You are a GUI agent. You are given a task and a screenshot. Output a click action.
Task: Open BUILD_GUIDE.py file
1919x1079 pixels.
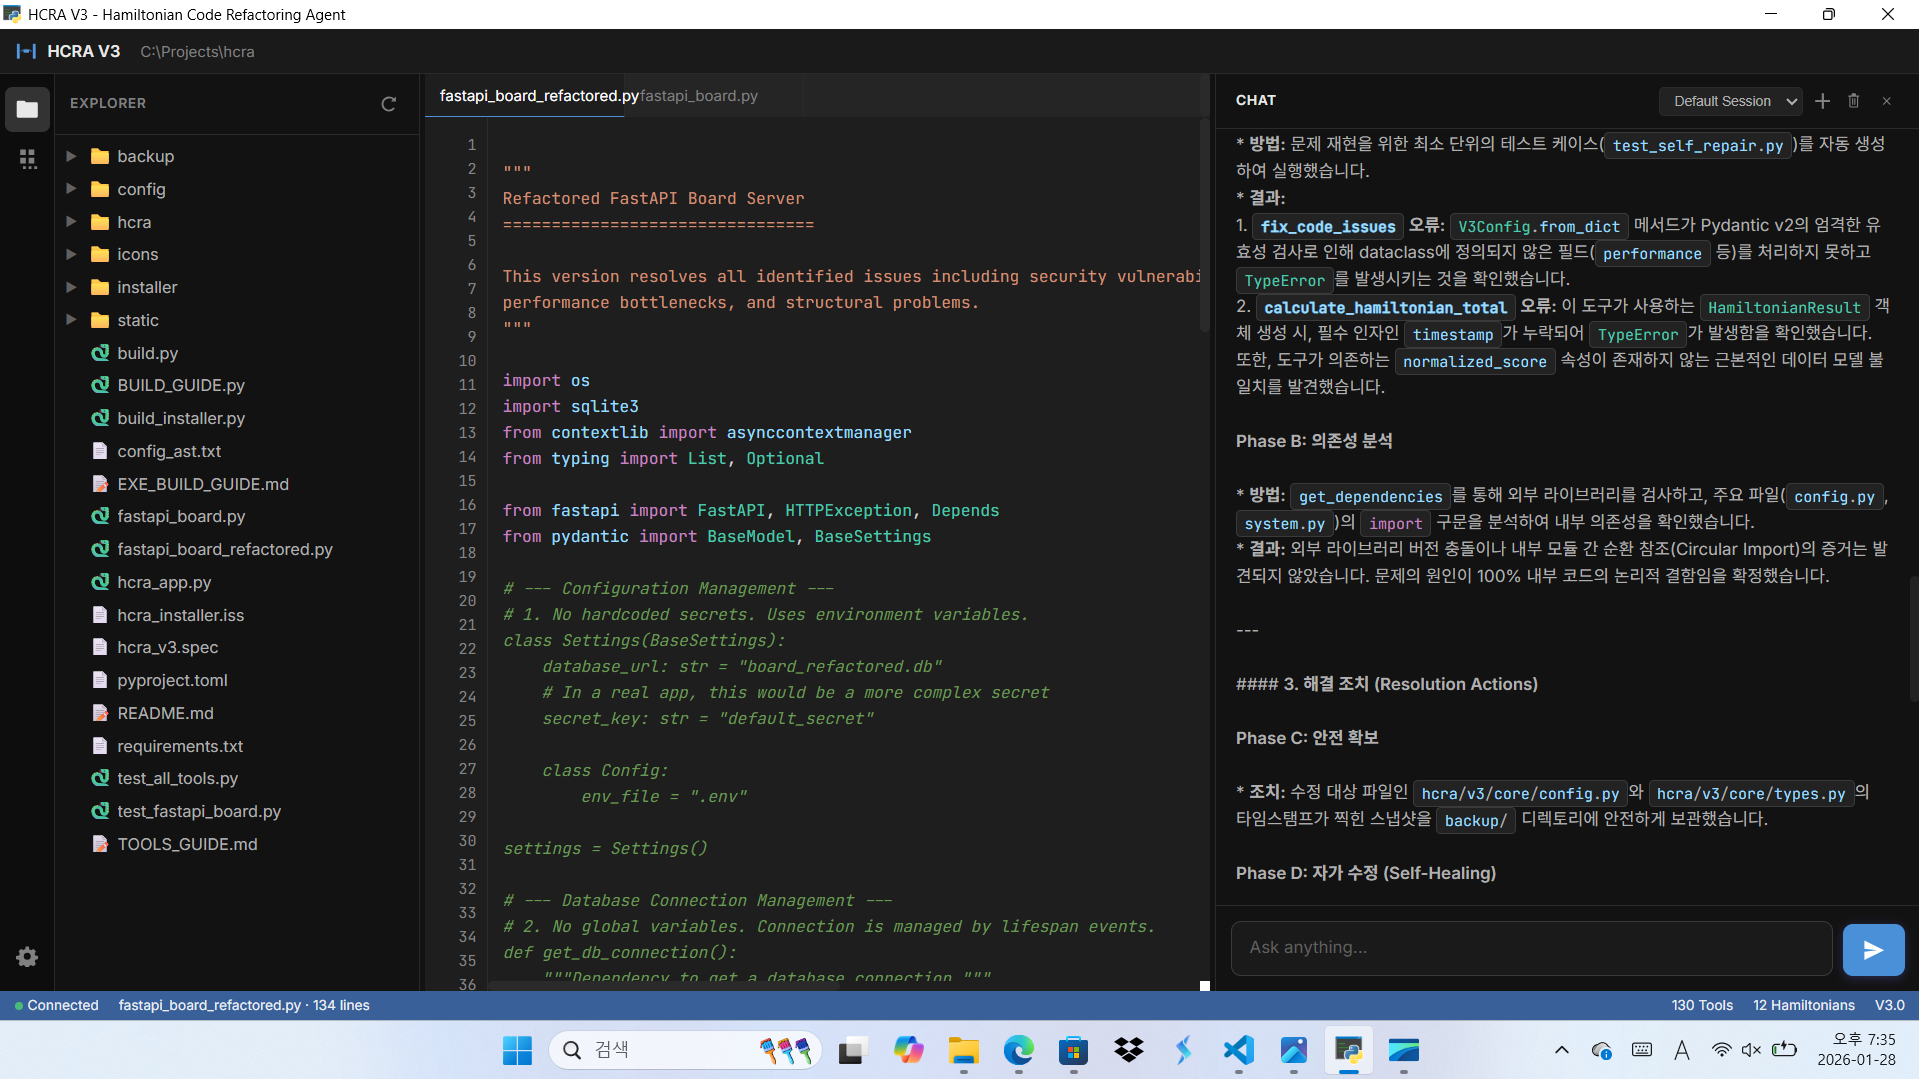click(x=237, y=385)
